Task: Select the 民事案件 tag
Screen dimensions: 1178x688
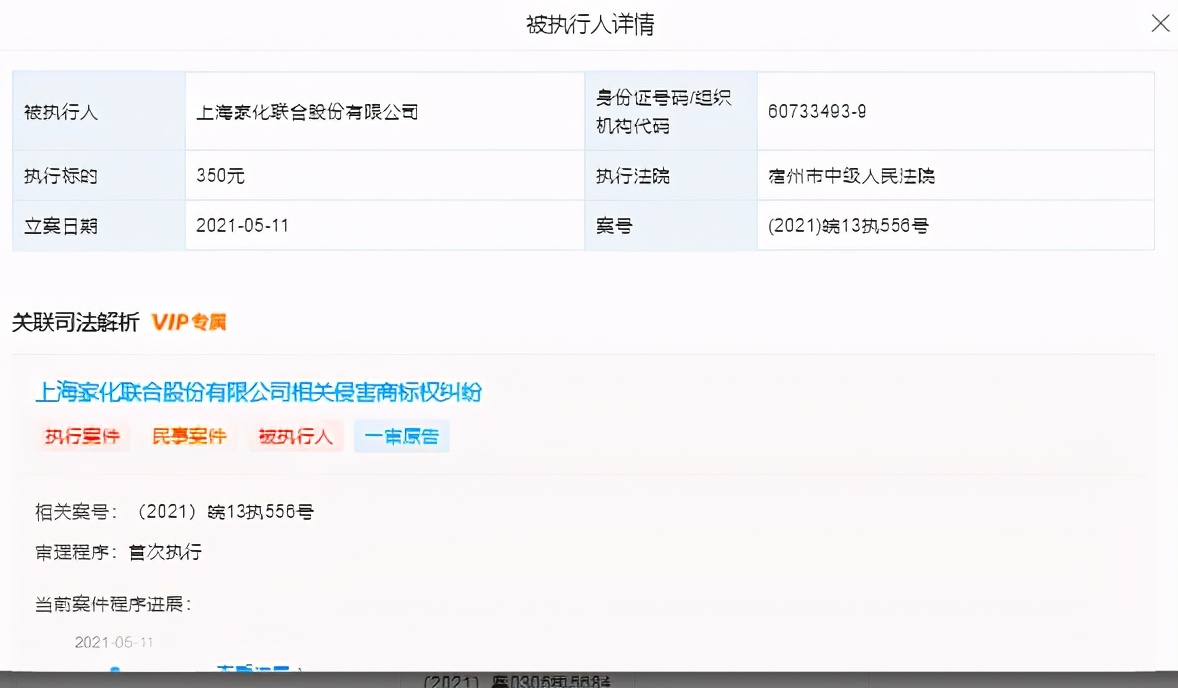Action: pos(189,436)
